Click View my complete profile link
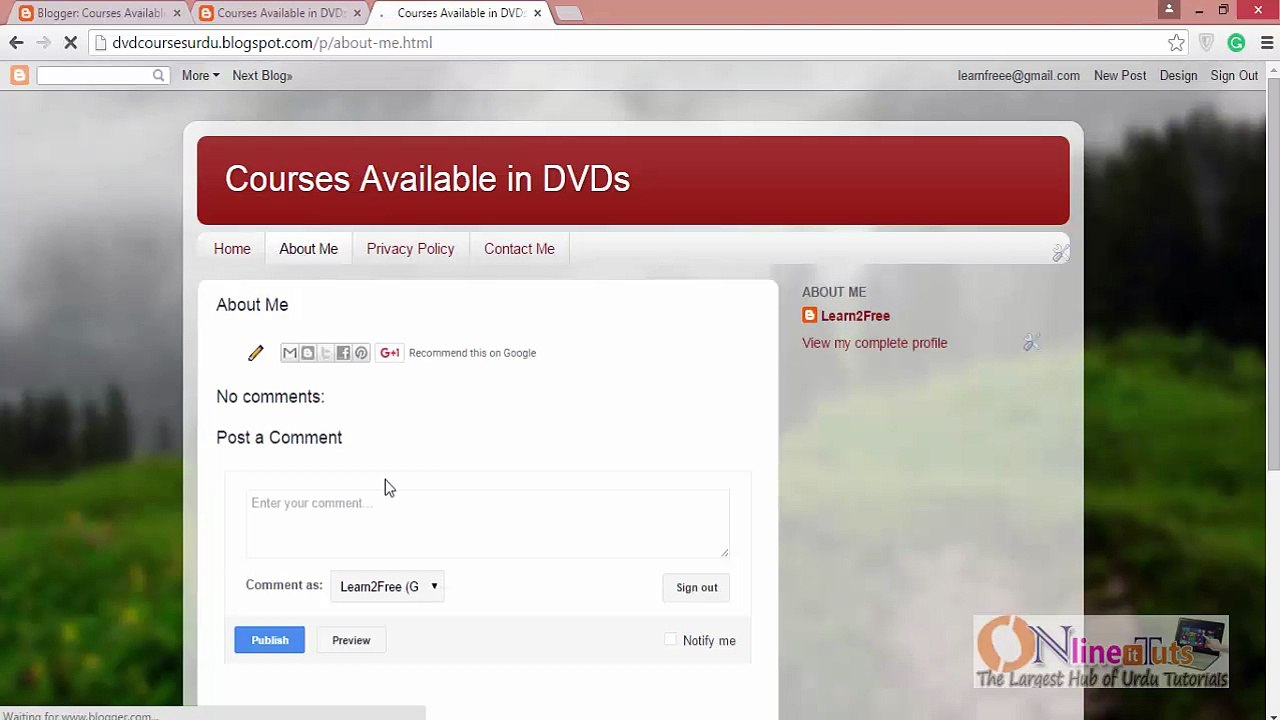 874,343
